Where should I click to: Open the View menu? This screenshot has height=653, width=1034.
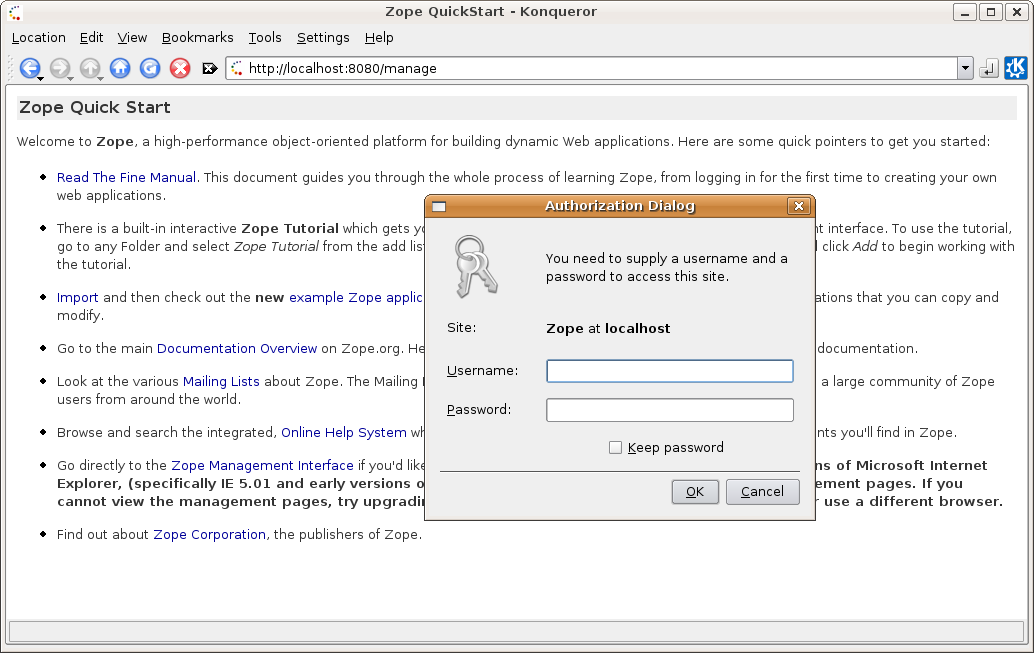[132, 38]
